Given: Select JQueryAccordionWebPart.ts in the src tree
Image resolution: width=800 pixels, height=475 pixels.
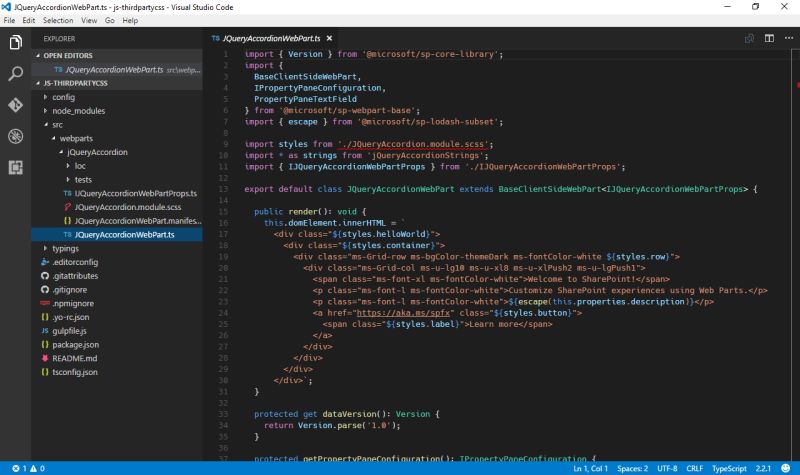Looking at the screenshot, I should pyautogui.click(x=117, y=235).
